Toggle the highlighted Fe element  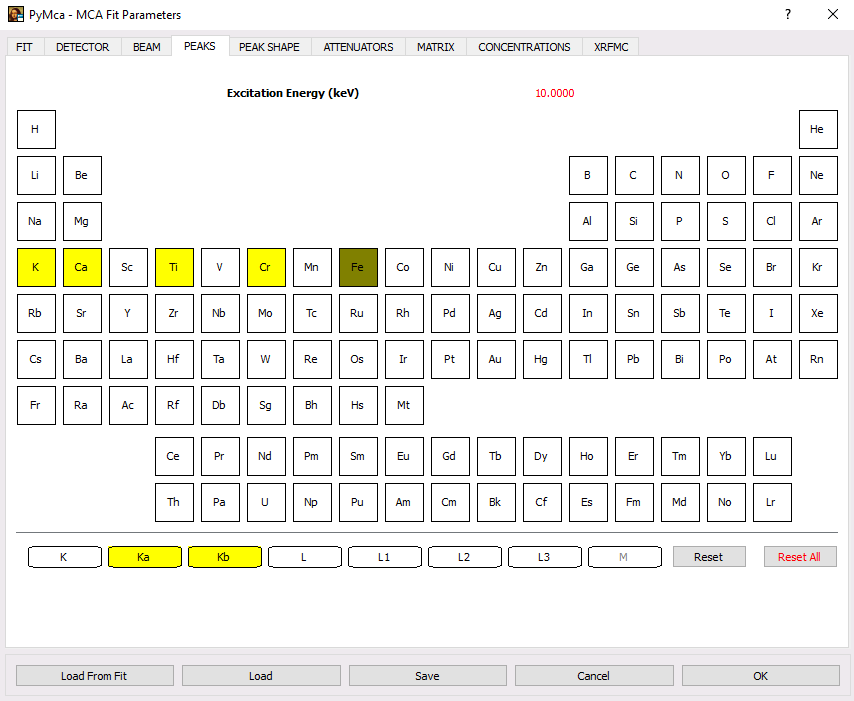click(358, 267)
